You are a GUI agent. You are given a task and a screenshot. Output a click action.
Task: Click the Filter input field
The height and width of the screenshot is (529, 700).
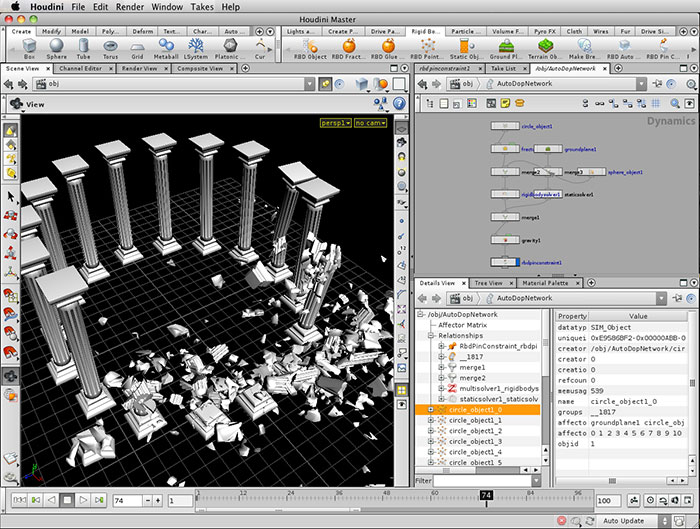[482, 481]
